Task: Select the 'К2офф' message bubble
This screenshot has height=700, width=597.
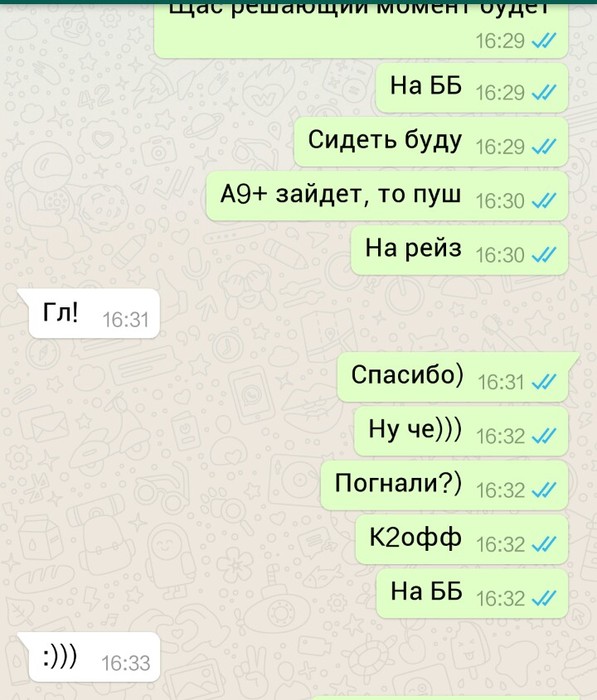Action: pyautogui.click(x=462, y=539)
